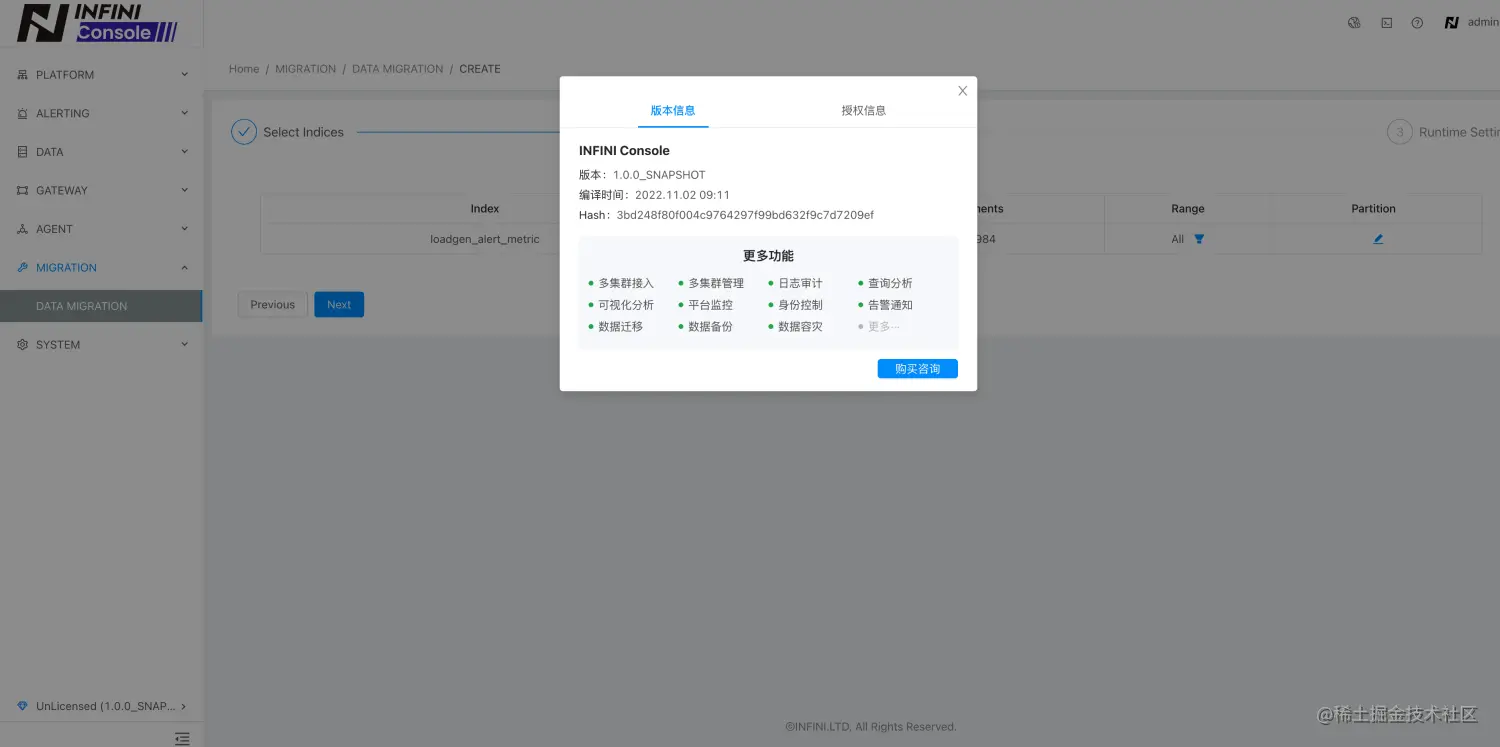The height and width of the screenshot is (747, 1500).
Task: Click the SYSTEM gear icon in sidebar
Action: pos(22,344)
